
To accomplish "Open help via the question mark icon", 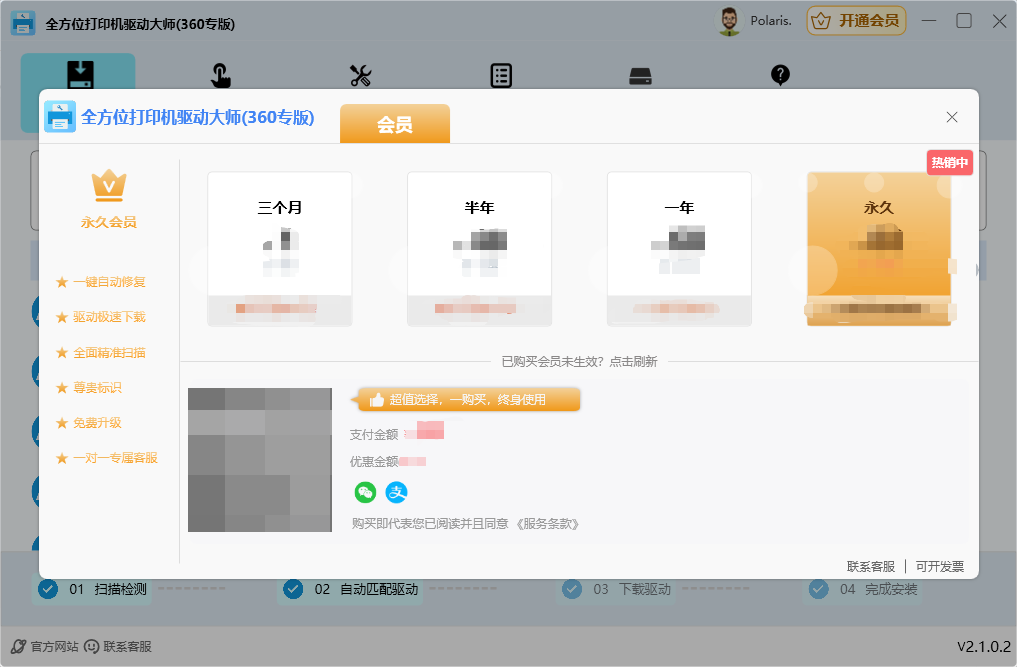I will point(780,75).
